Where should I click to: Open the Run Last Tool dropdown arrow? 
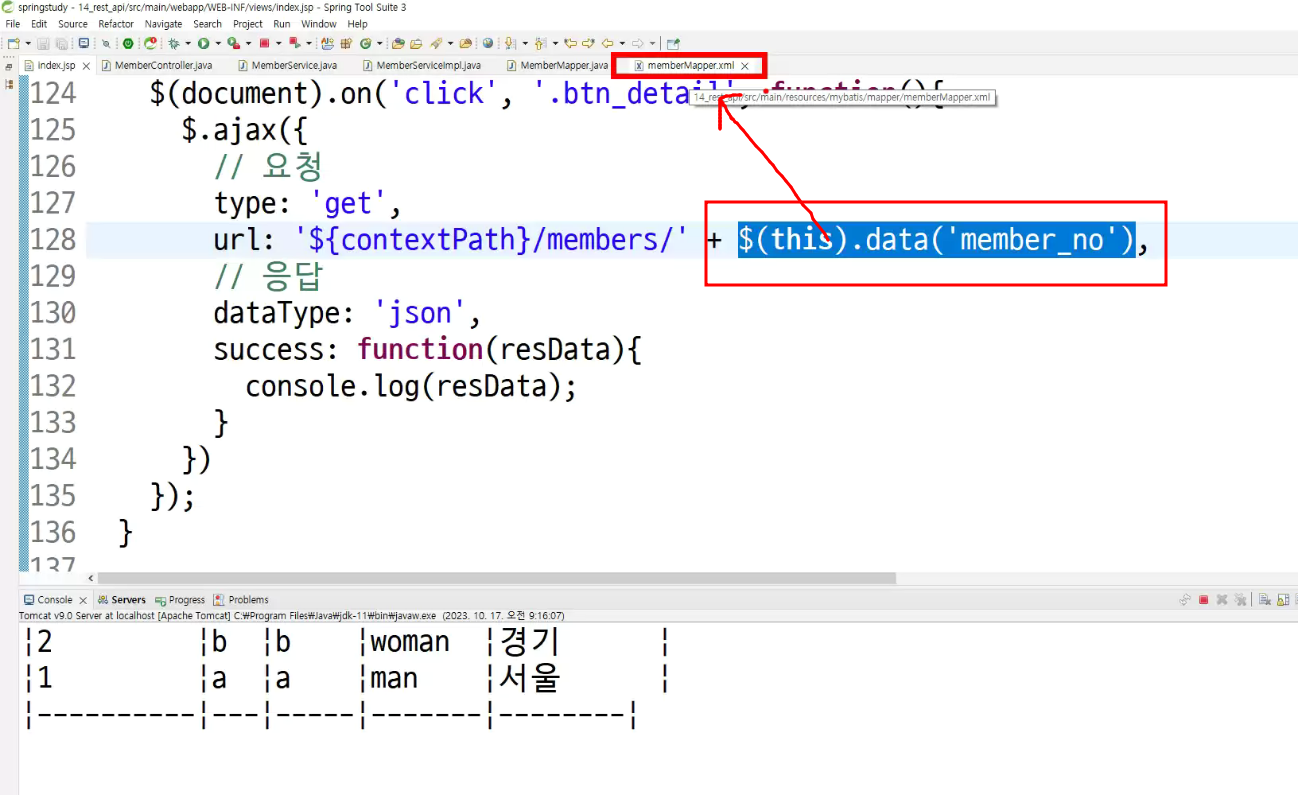click(248, 43)
